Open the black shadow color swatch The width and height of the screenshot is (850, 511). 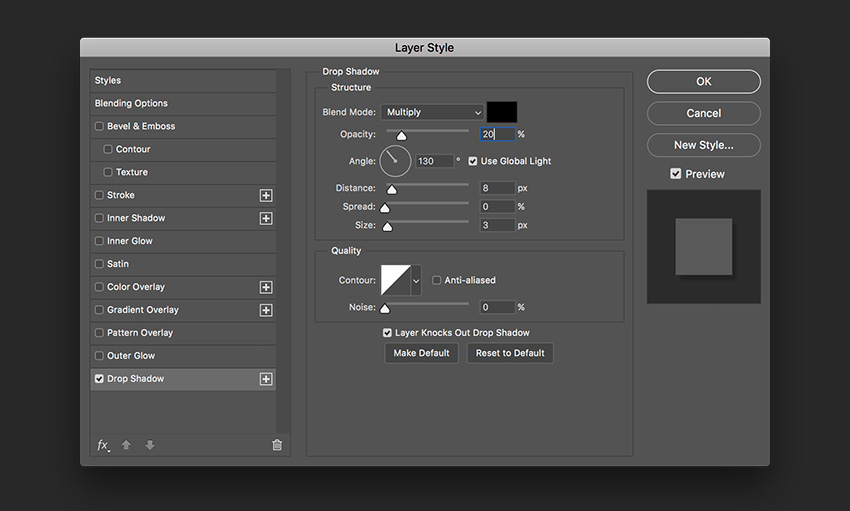[x=502, y=112]
